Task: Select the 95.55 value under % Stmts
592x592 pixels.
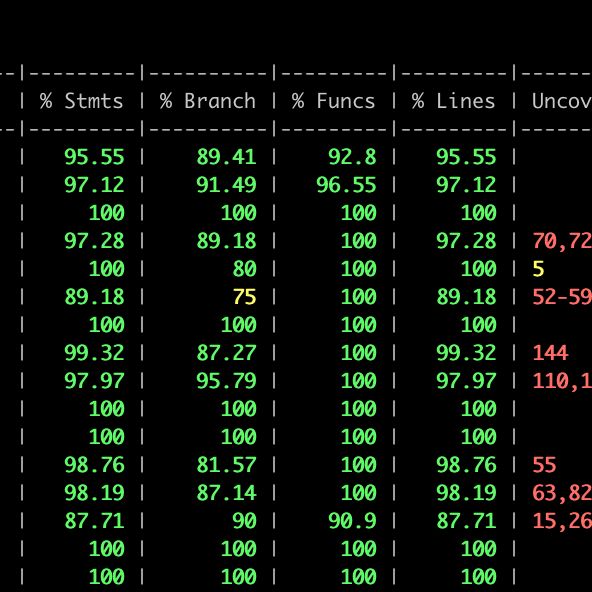Action: tap(94, 157)
